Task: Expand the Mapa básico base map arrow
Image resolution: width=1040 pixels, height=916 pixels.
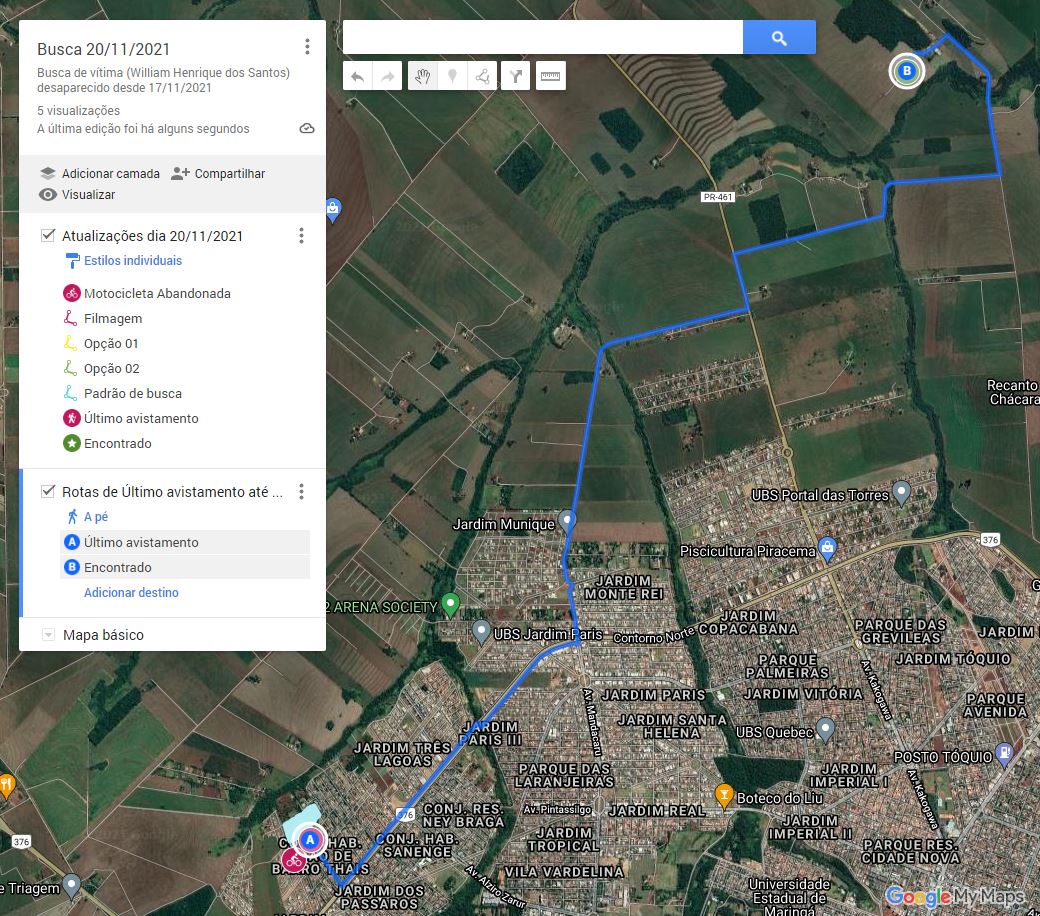Action: point(47,635)
